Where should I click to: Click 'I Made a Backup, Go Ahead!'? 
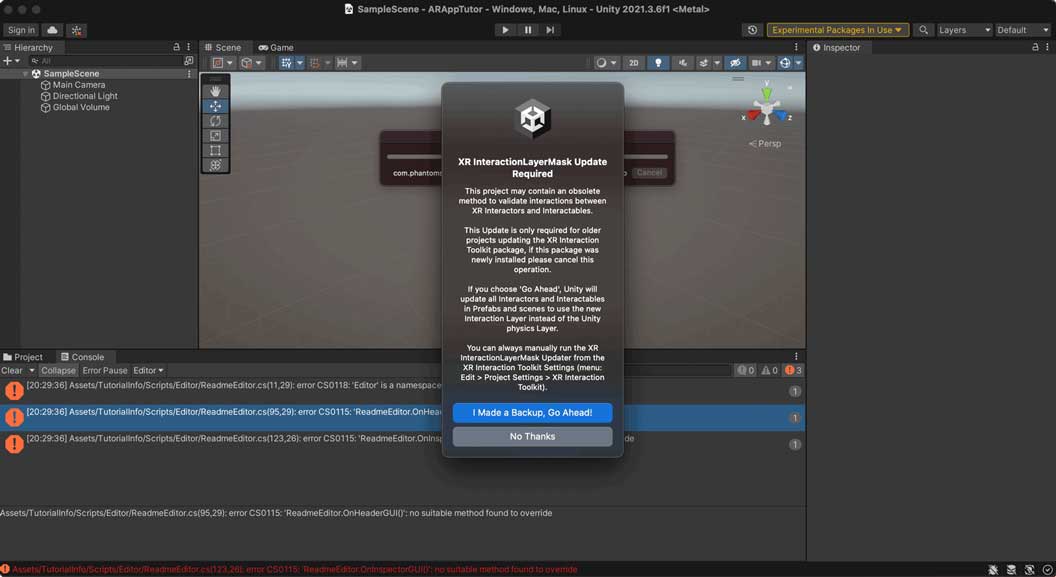coord(532,413)
